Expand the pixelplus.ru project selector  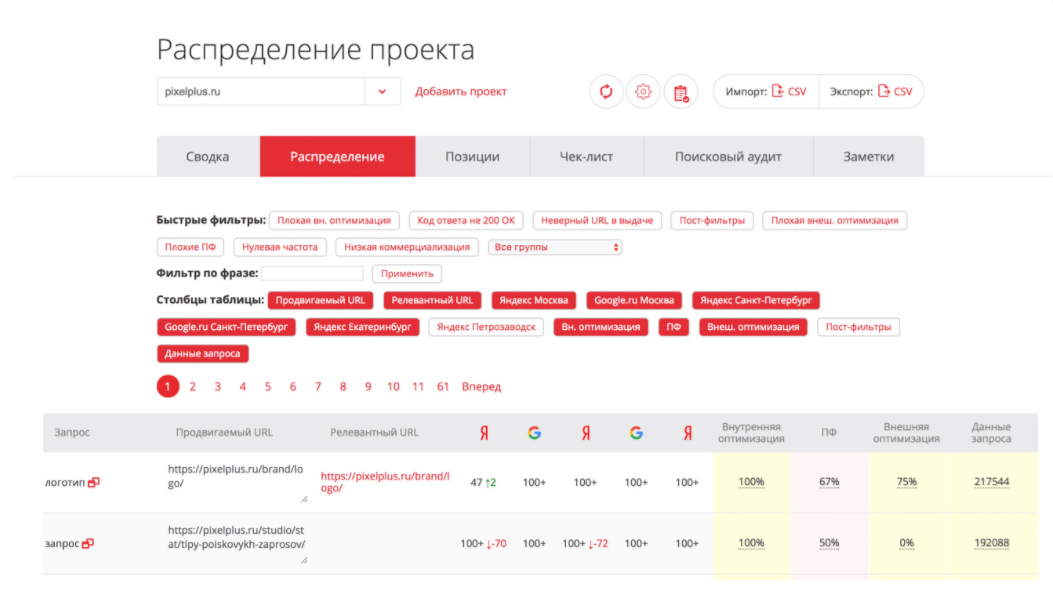coord(382,90)
